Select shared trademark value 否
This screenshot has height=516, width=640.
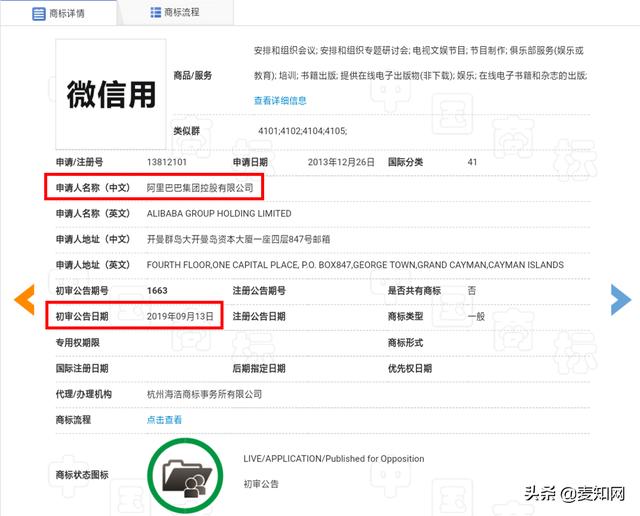coord(472,291)
